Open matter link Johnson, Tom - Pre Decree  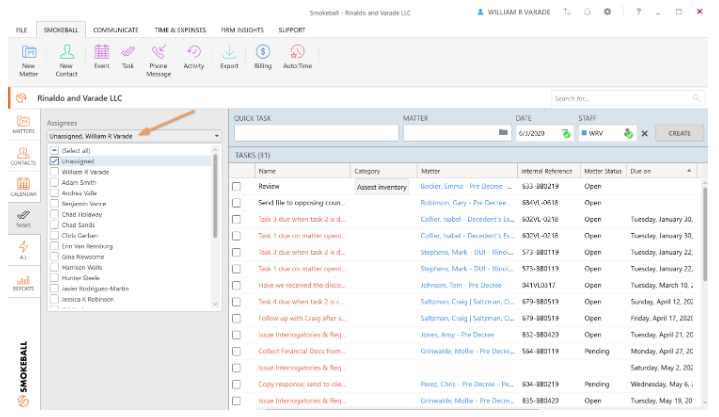pyautogui.click(x=461, y=285)
